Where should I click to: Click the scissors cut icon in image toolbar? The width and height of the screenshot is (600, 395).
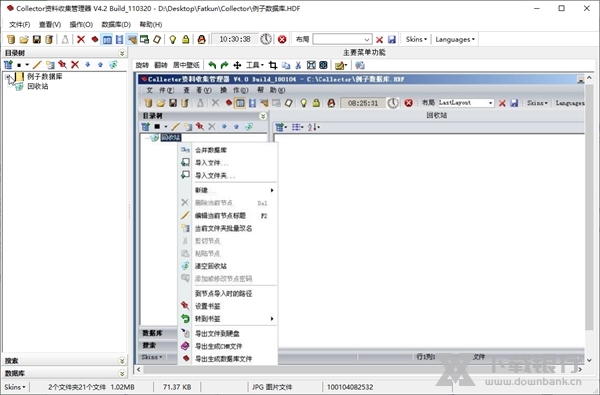pyautogui.click(x=298, y=65)
